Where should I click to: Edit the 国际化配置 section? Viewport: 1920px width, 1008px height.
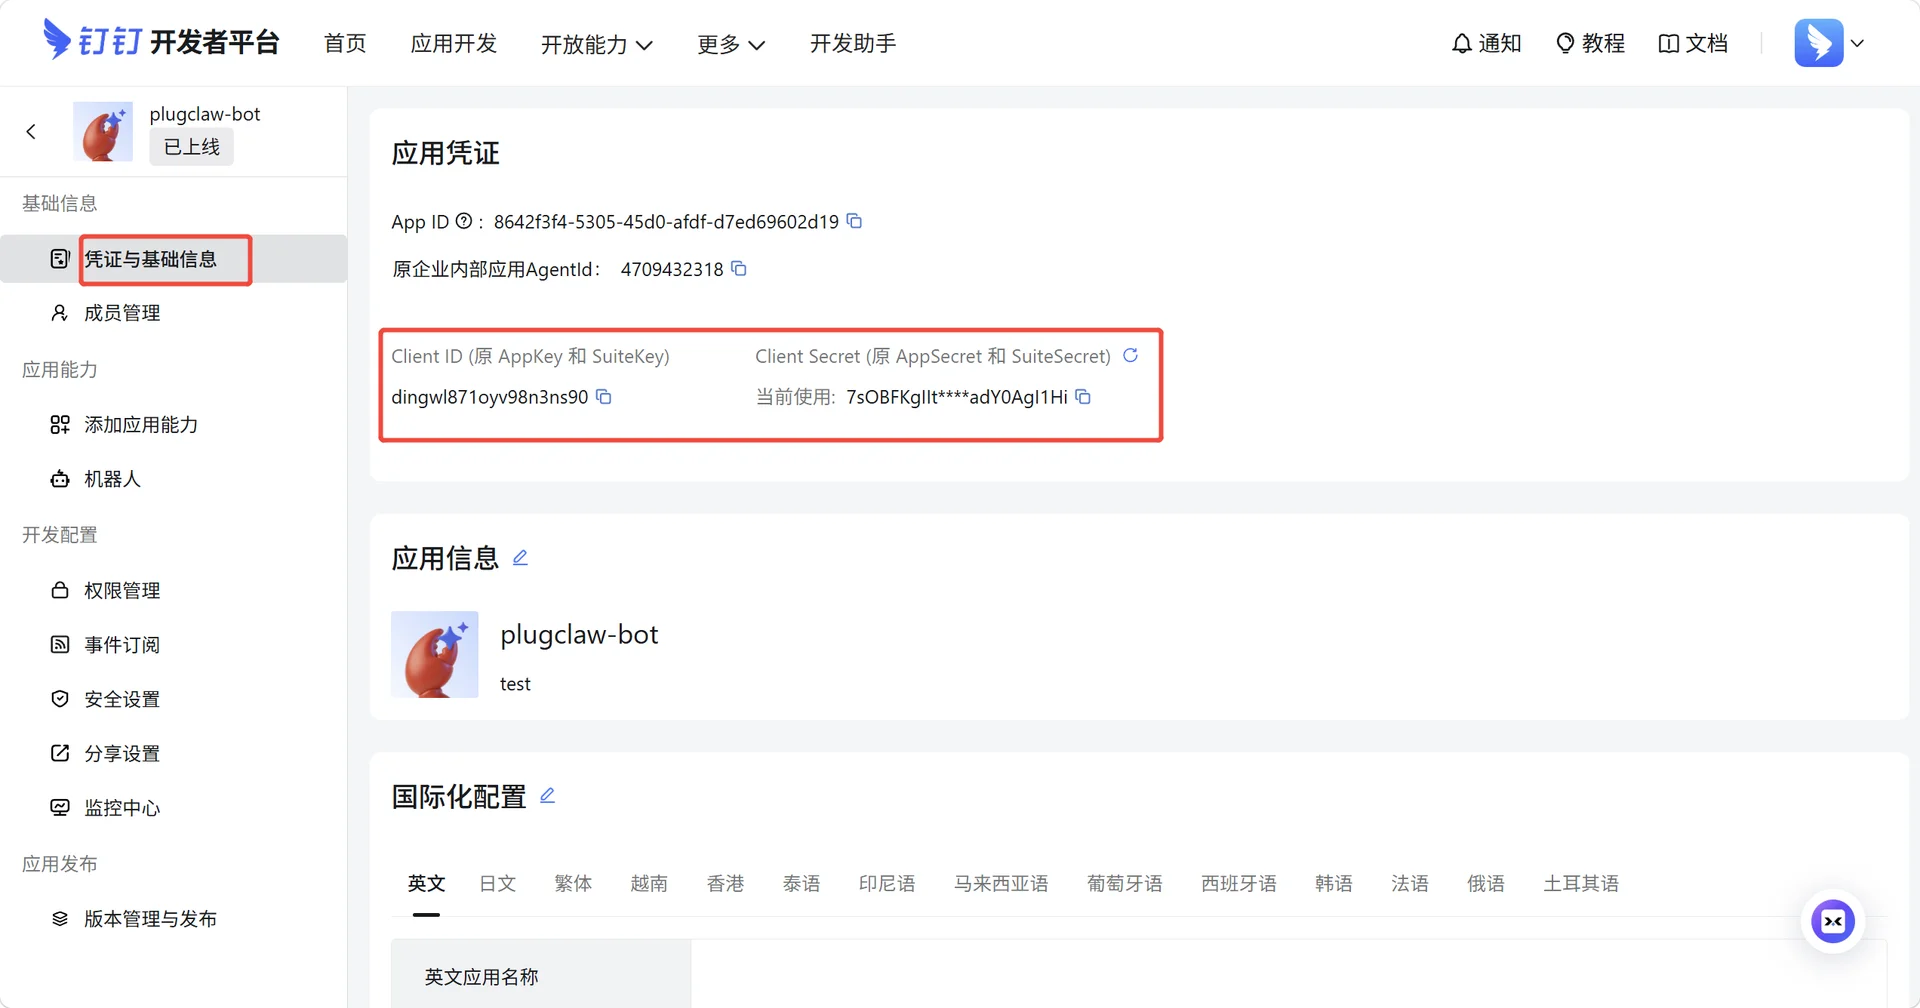547,796
